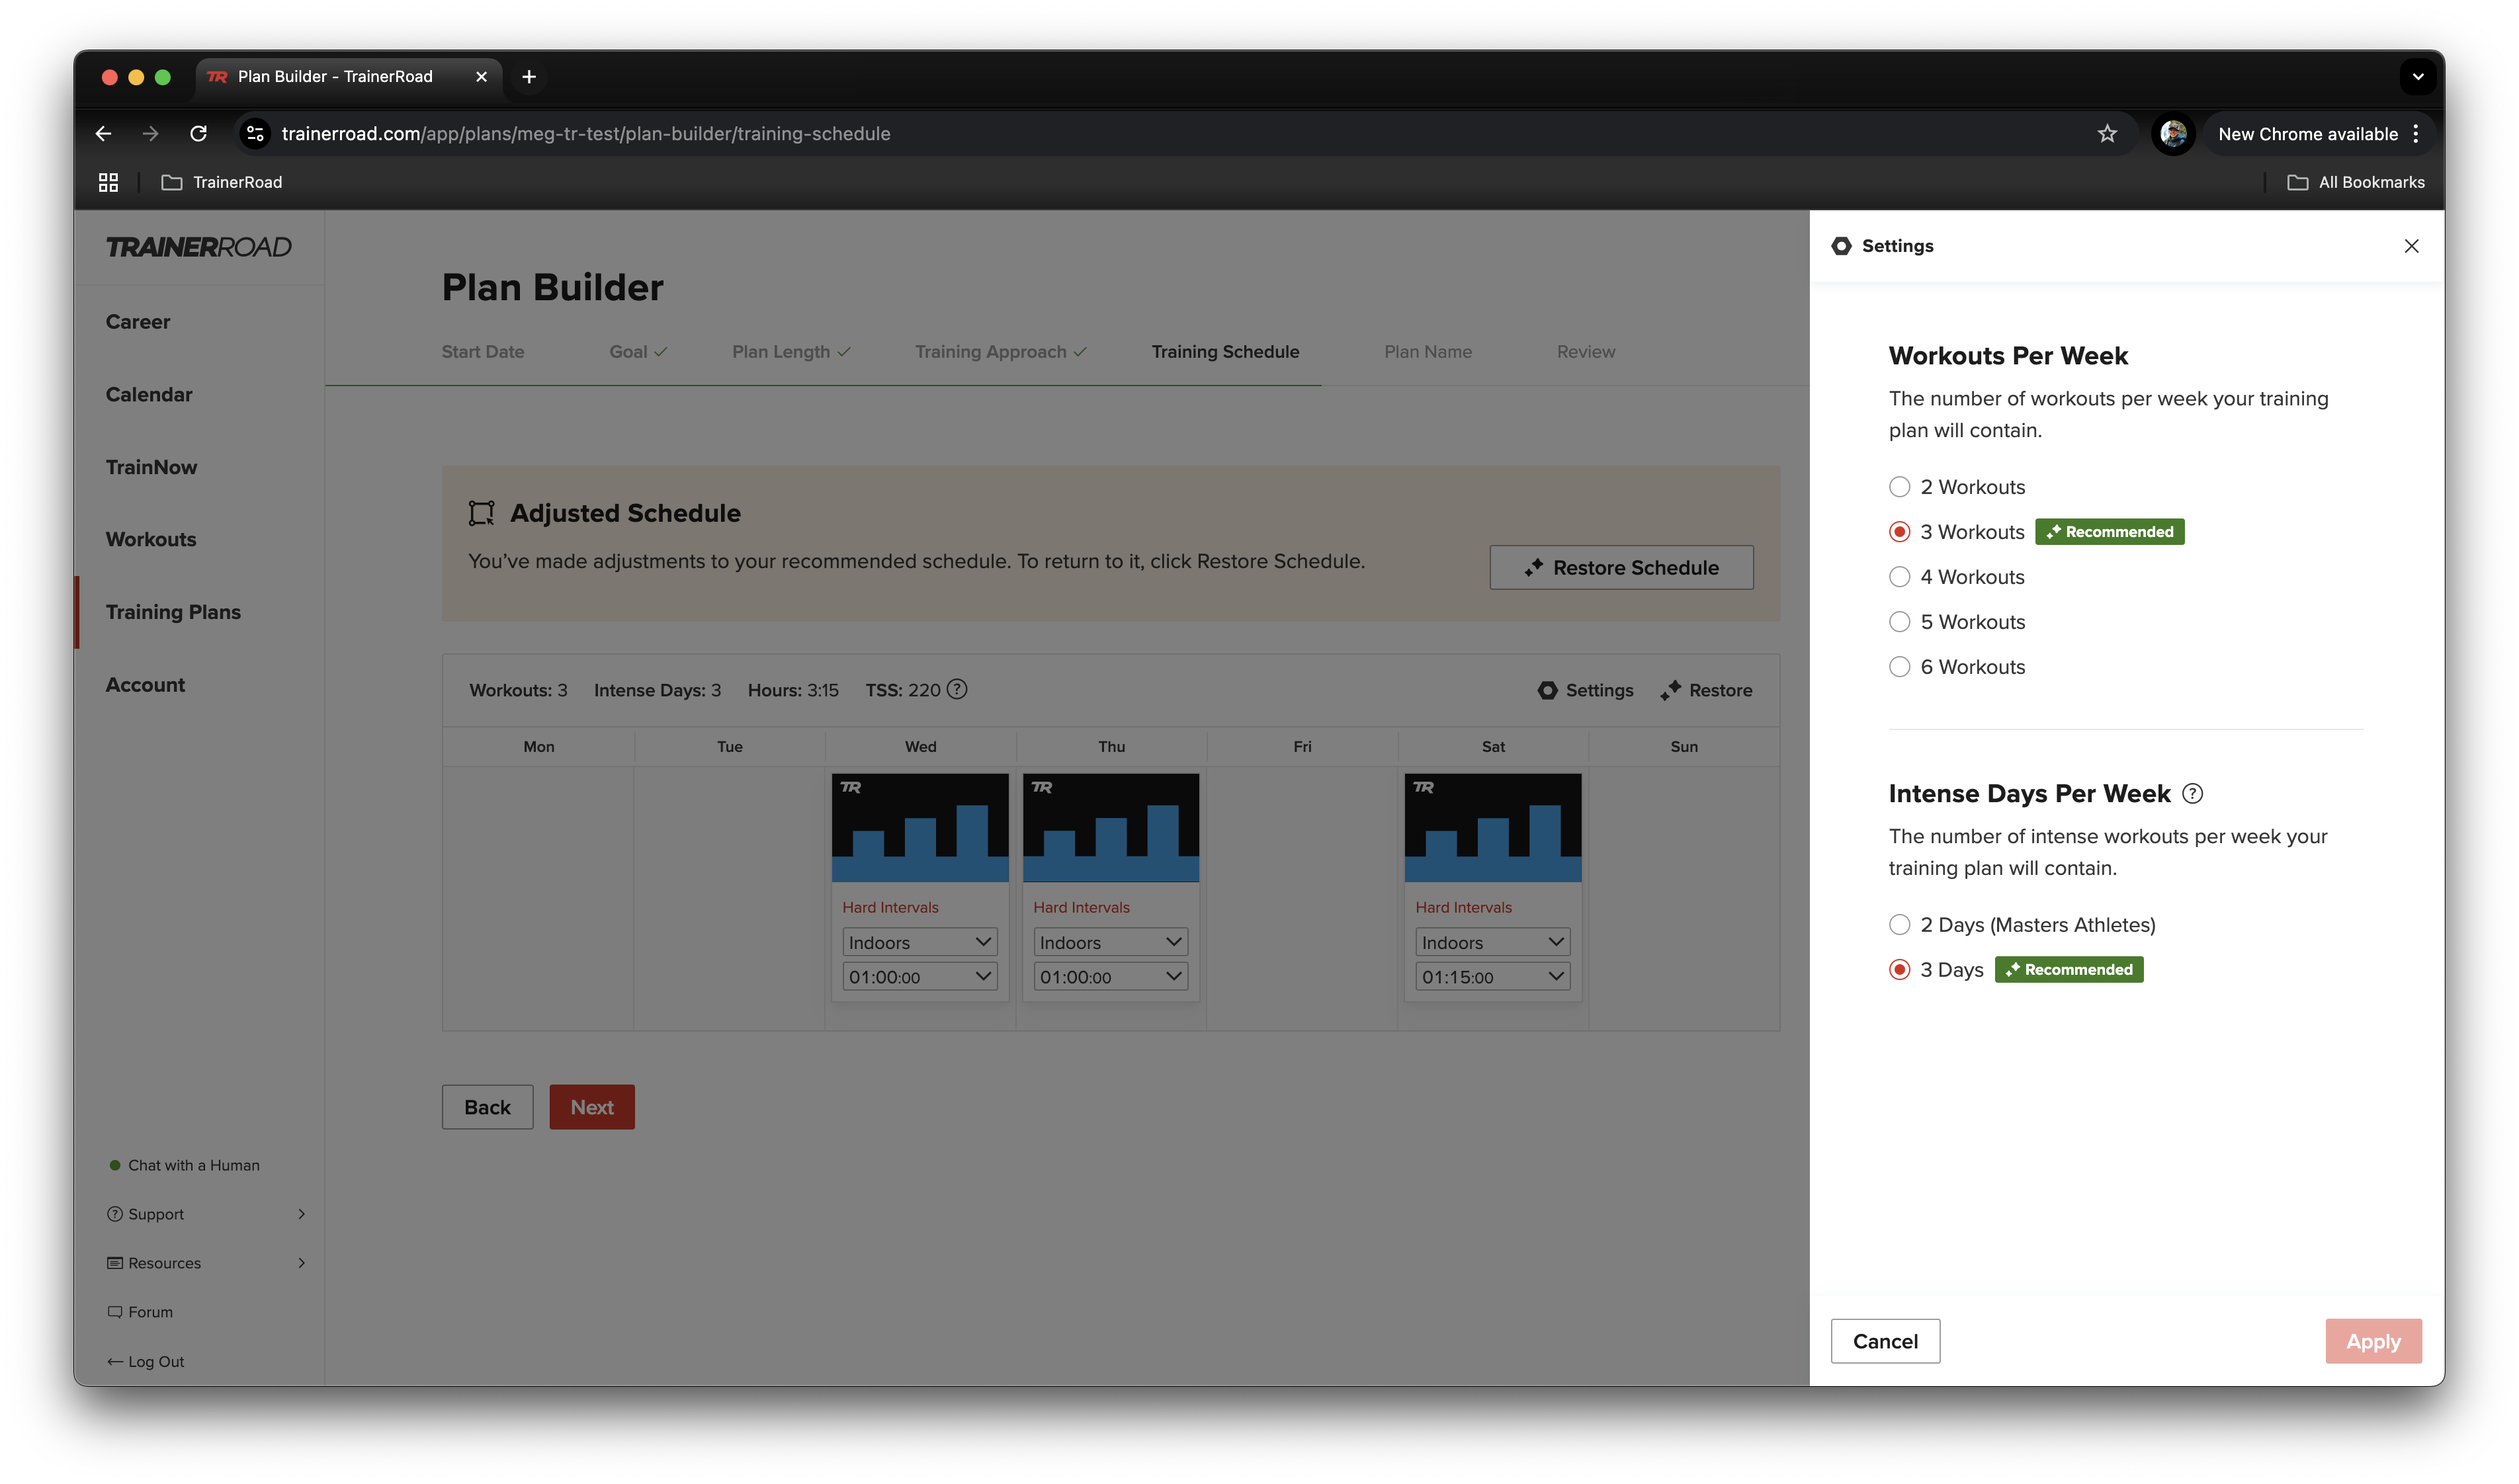This screenshot has height=1484, width=2519.
Task: Click Log Out
Action: tap(146, 1361)
